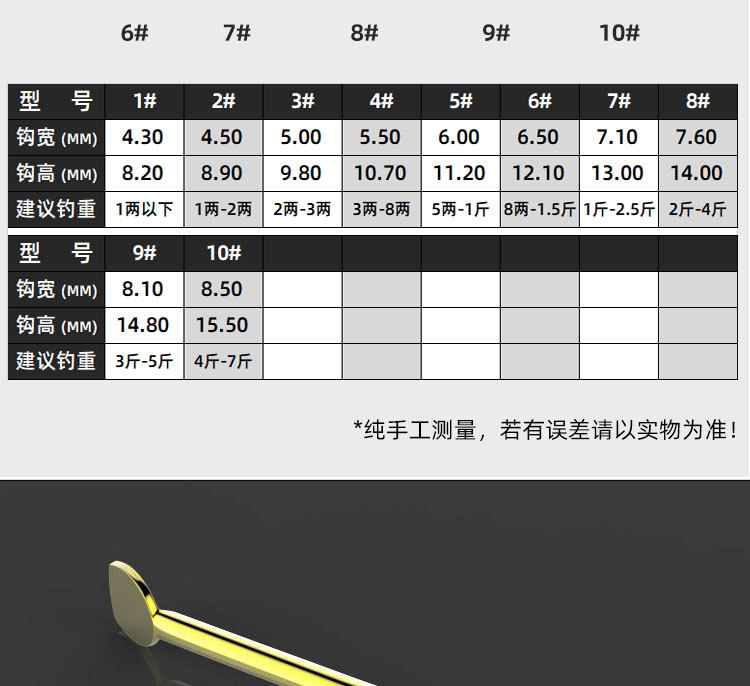The image size is (750, 686).
Task: Click the 7.60 width cell
Action: coord(698,137)
